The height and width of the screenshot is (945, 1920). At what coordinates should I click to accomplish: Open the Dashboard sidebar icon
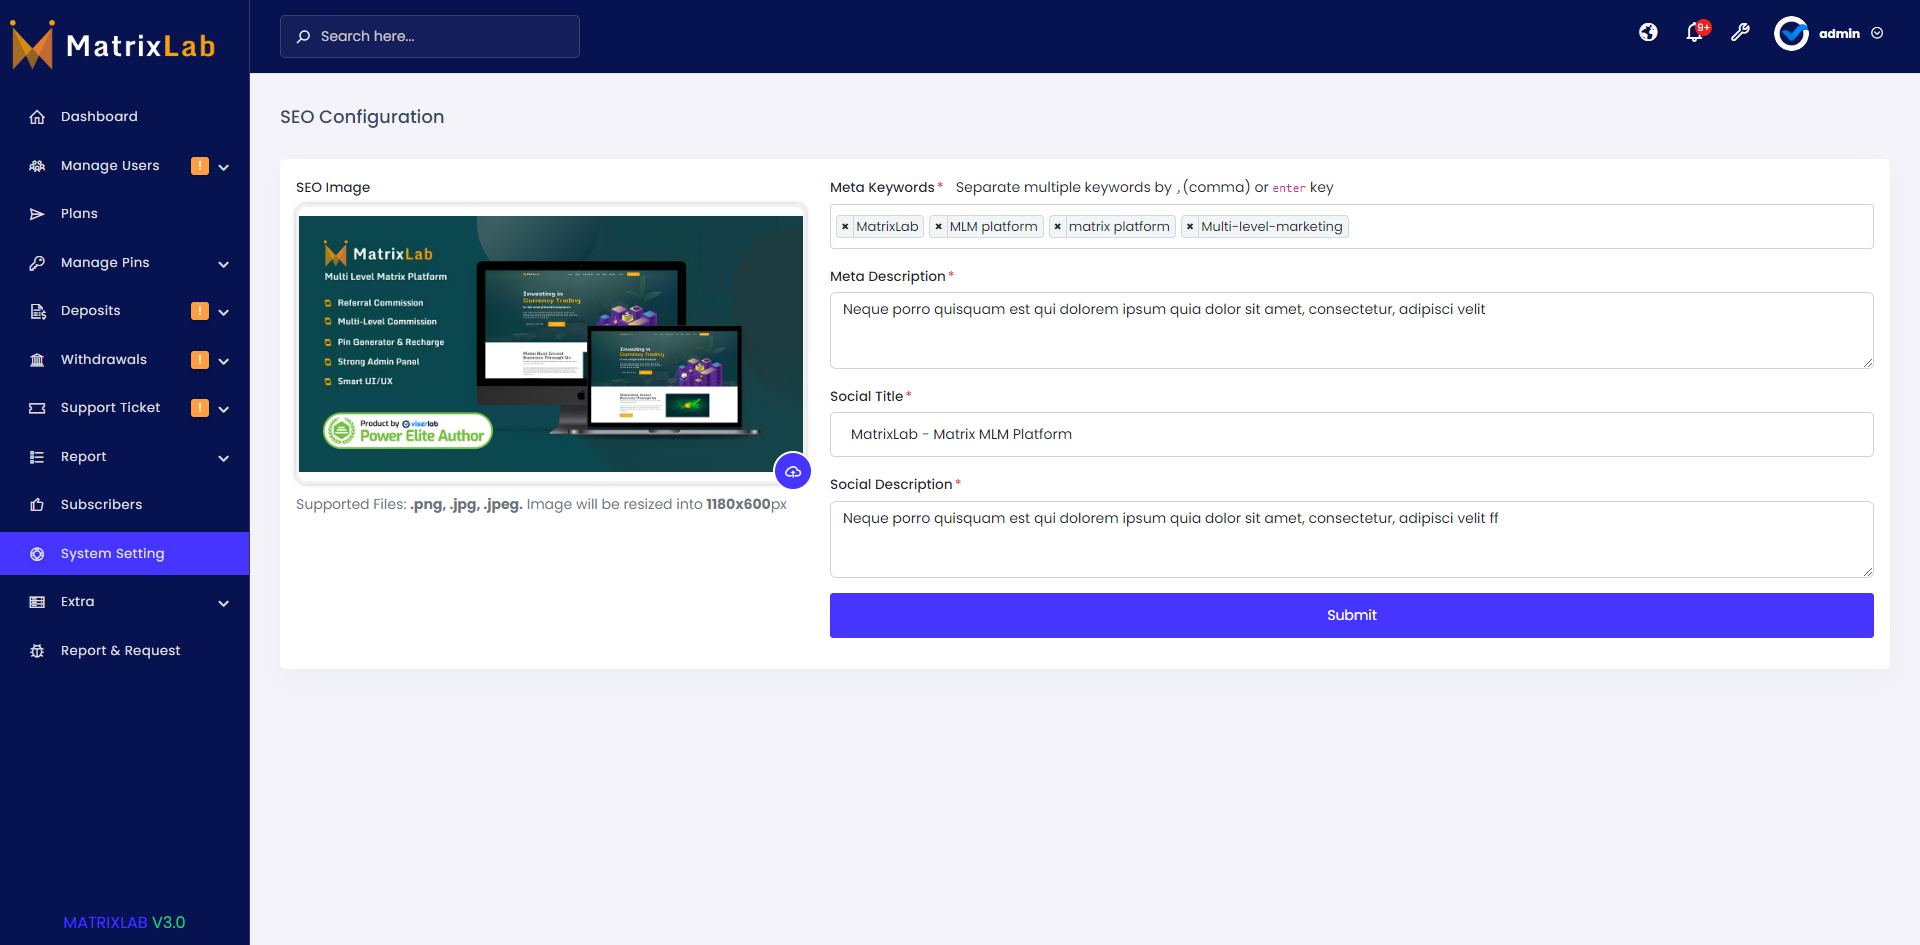coord(37,116)
